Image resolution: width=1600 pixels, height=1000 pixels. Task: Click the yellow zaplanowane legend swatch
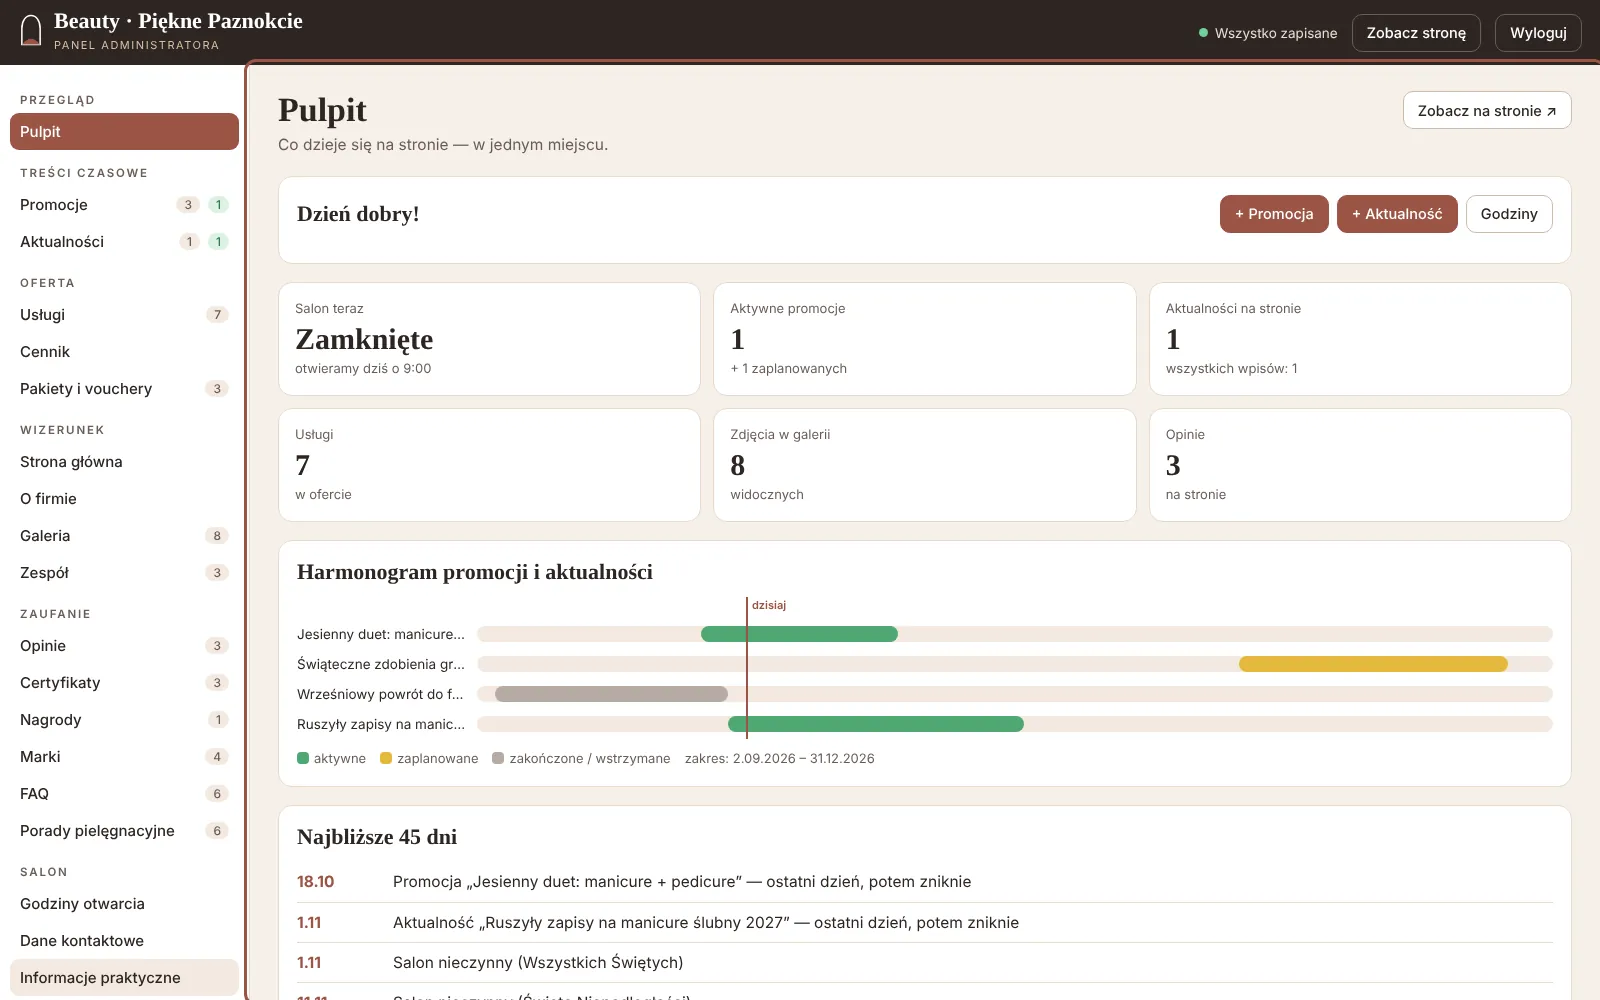[x=386, y=758]
